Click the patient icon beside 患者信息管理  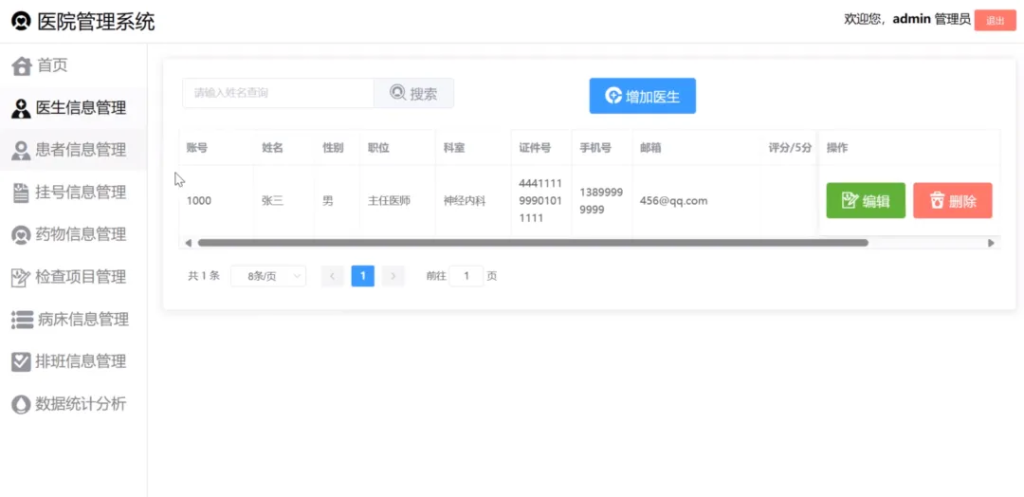(x=21, y=151)
